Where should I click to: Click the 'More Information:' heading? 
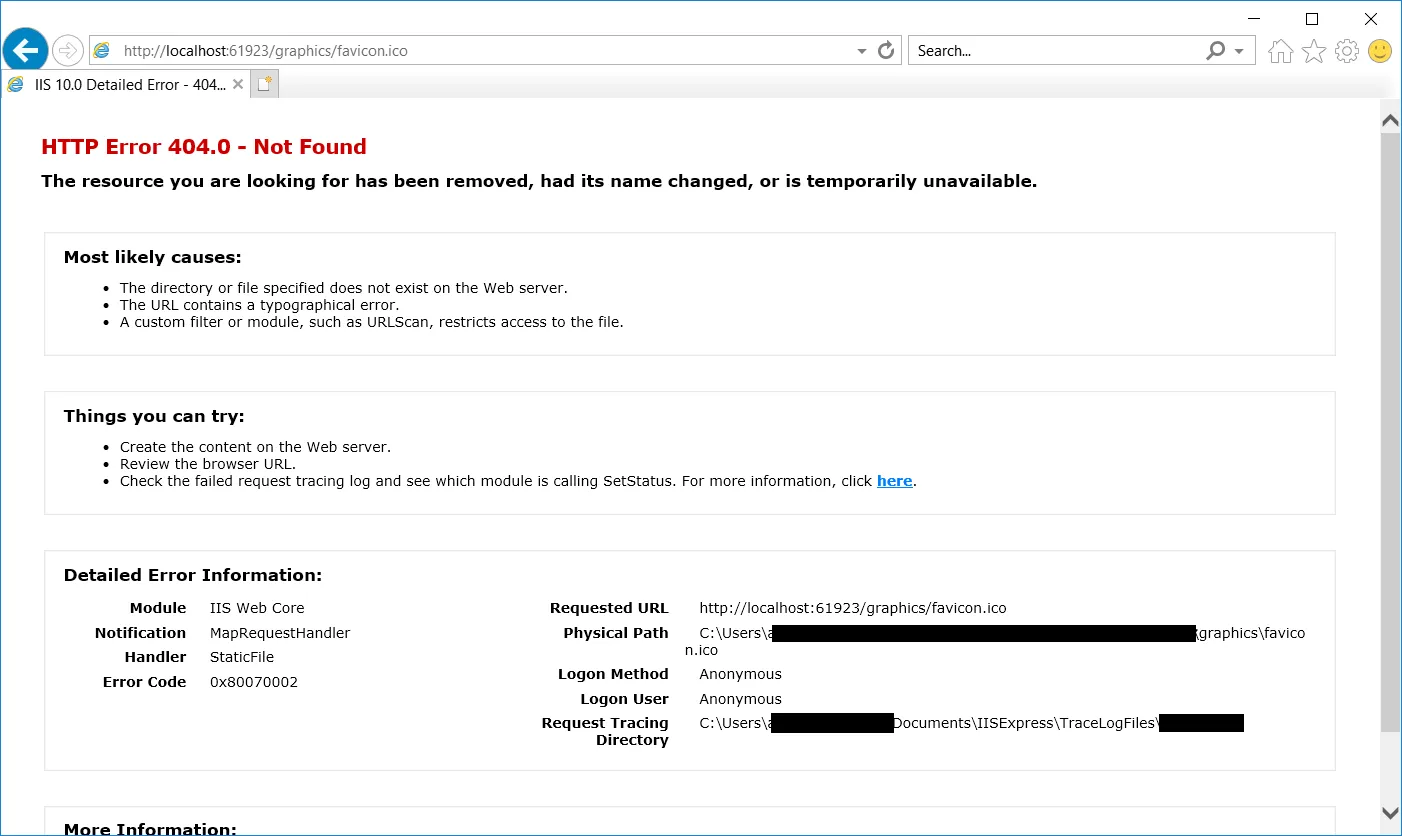150,828
